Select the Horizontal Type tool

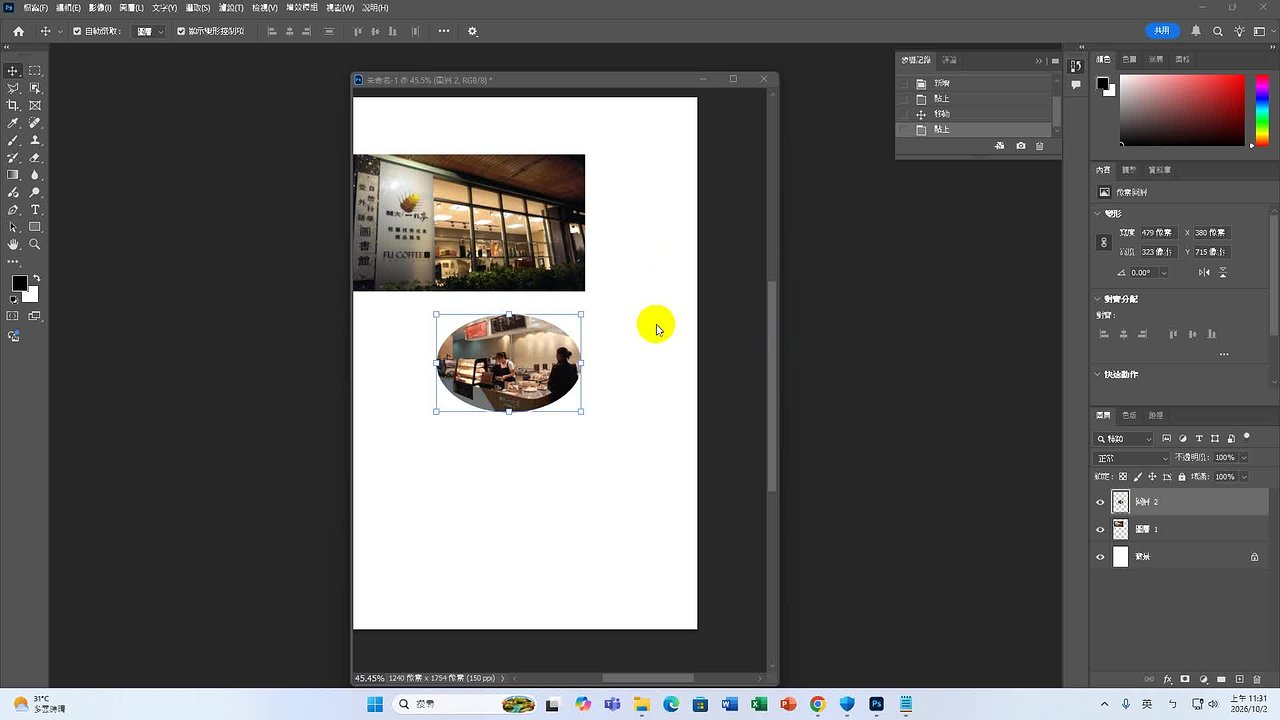[35, 210]
